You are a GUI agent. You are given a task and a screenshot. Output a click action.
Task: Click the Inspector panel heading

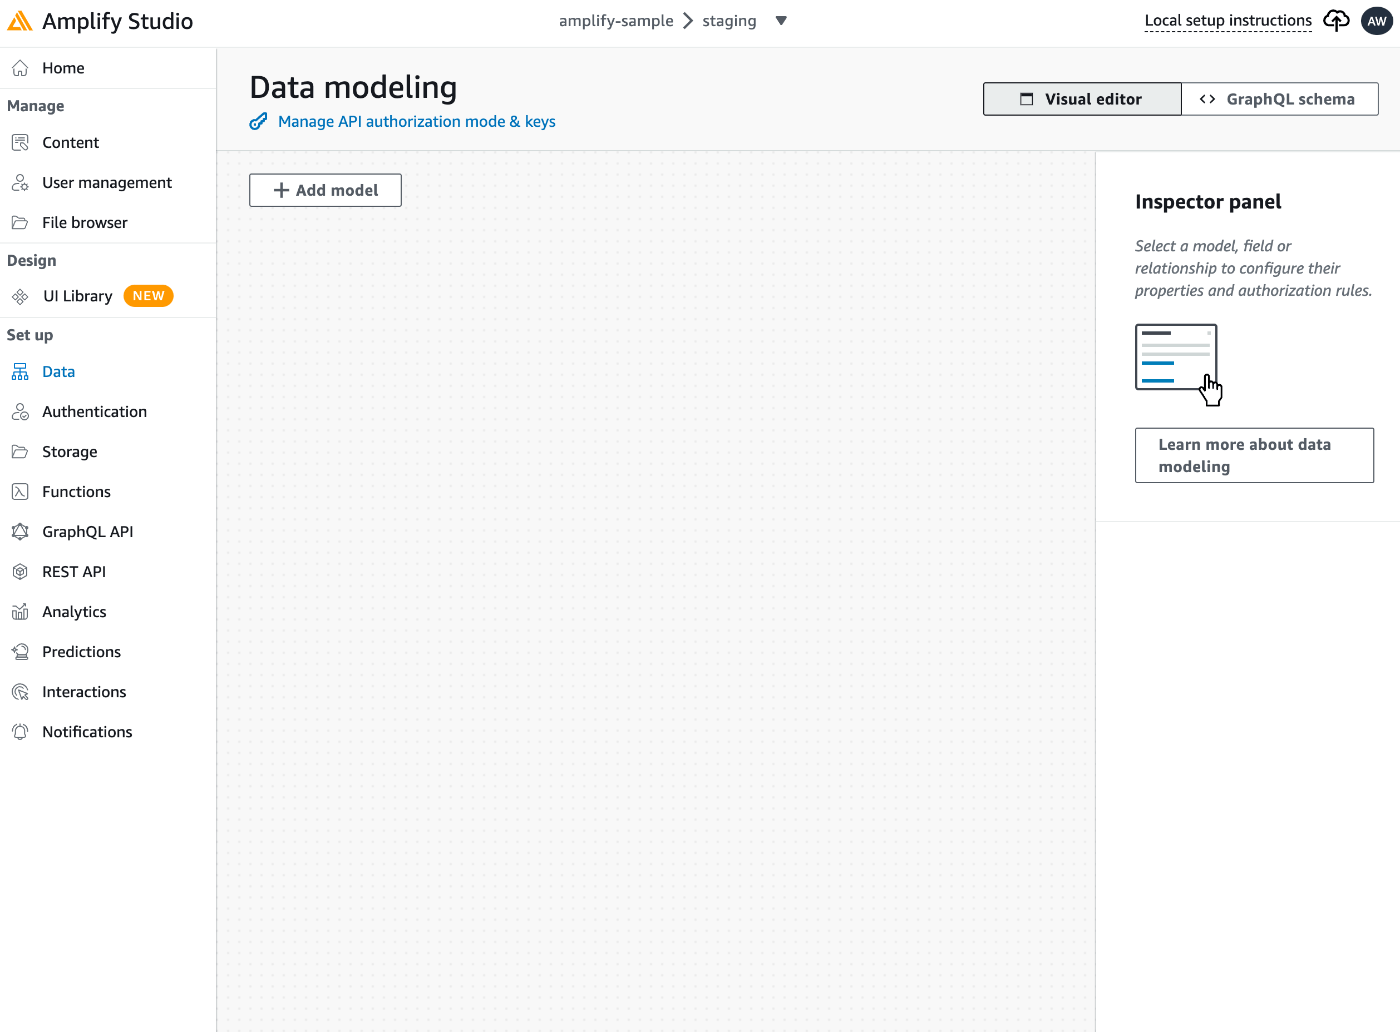(1208, 202)
